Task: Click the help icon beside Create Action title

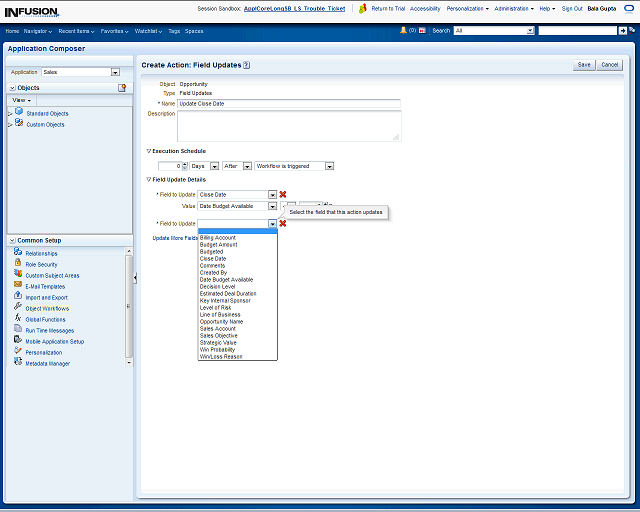Action: [246, 65]
